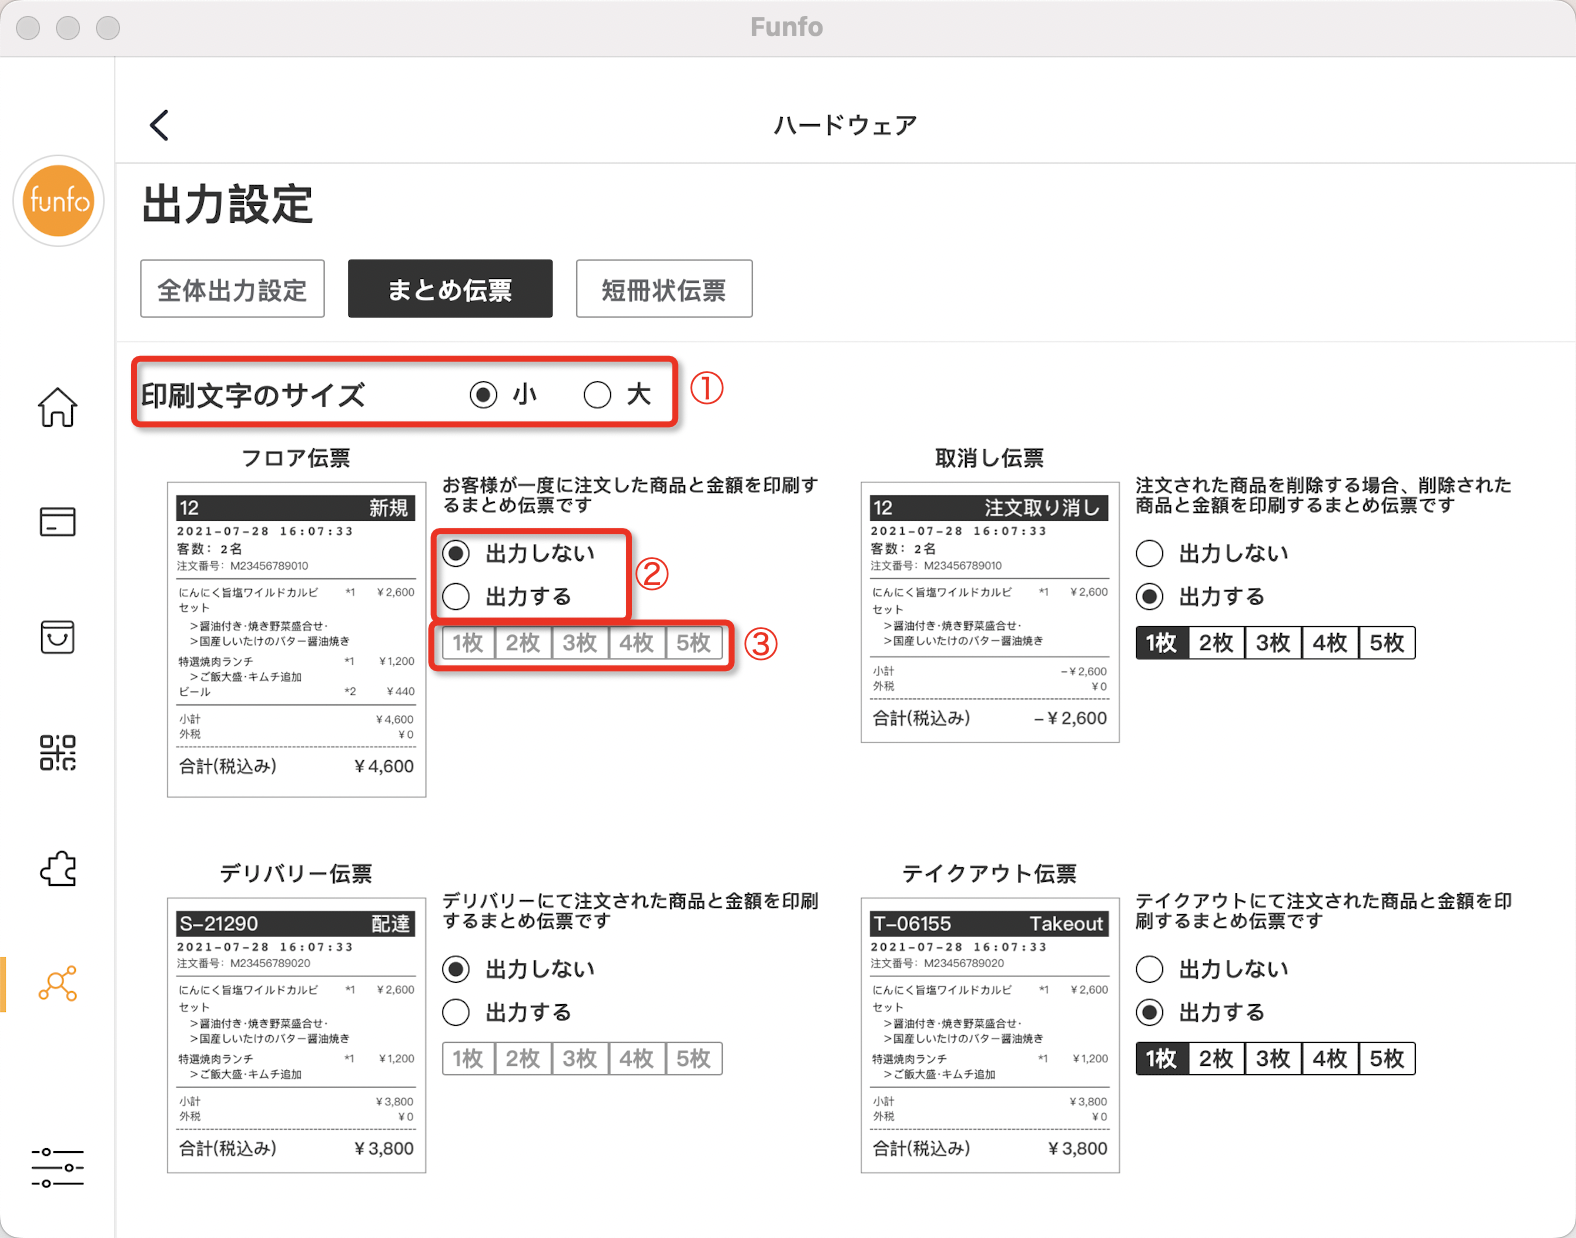Click the フロア伝票 receipt preview
The image size is (1576, 1238).
[x=297, y=640]
